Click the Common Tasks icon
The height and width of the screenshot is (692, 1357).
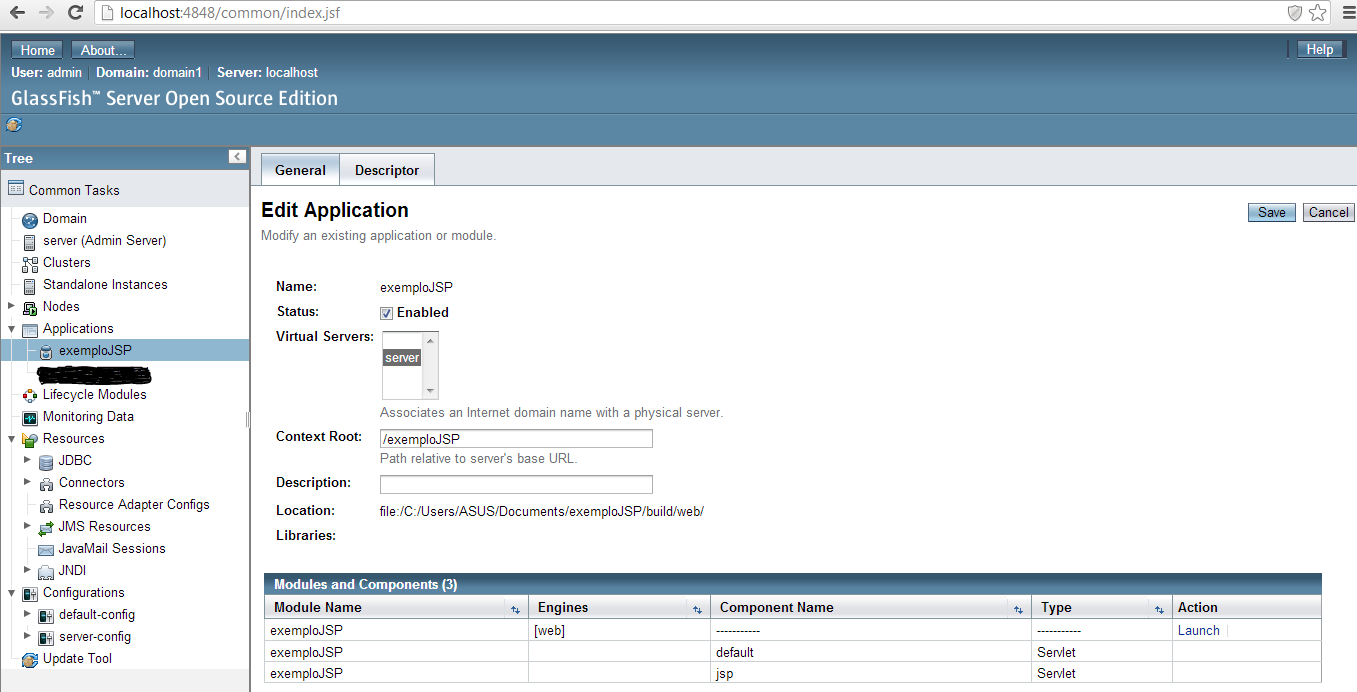(x=16, y=189)
